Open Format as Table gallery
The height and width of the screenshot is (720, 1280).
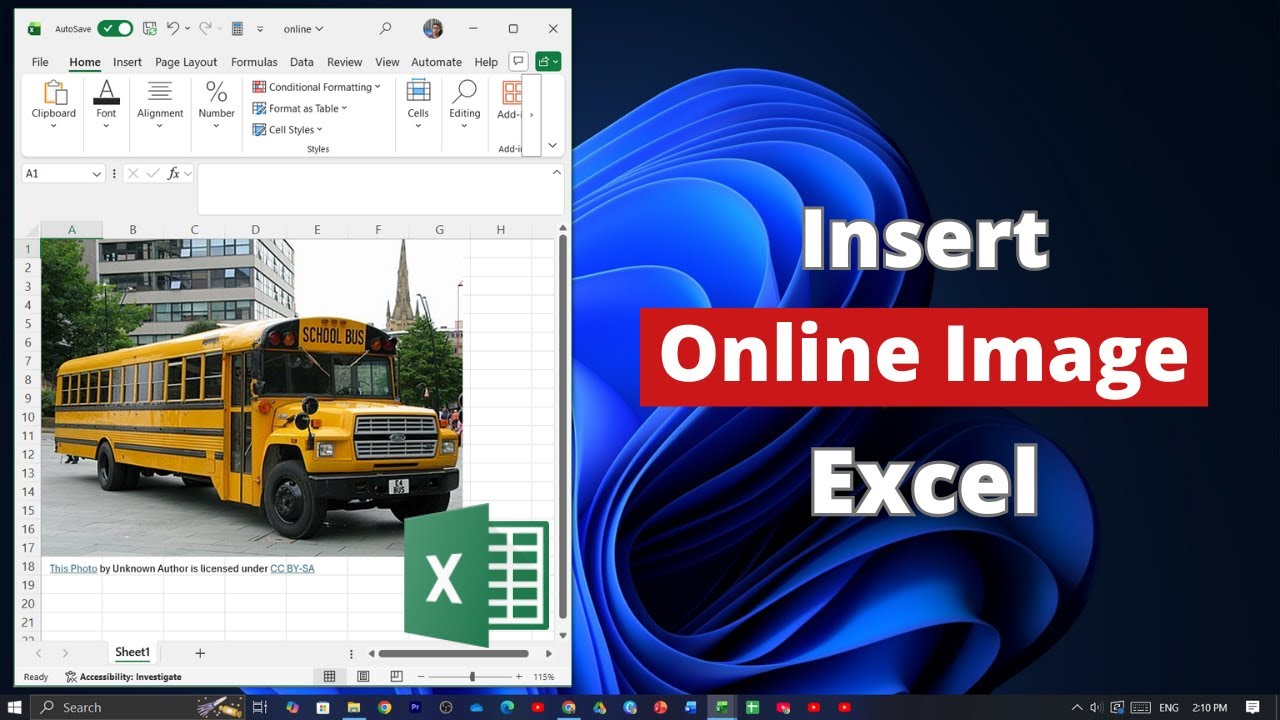point(299,108)
